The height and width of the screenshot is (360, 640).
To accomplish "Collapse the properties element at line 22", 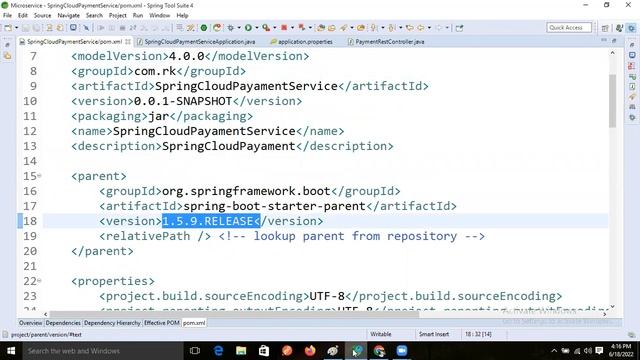I will (x=39, y=281).
